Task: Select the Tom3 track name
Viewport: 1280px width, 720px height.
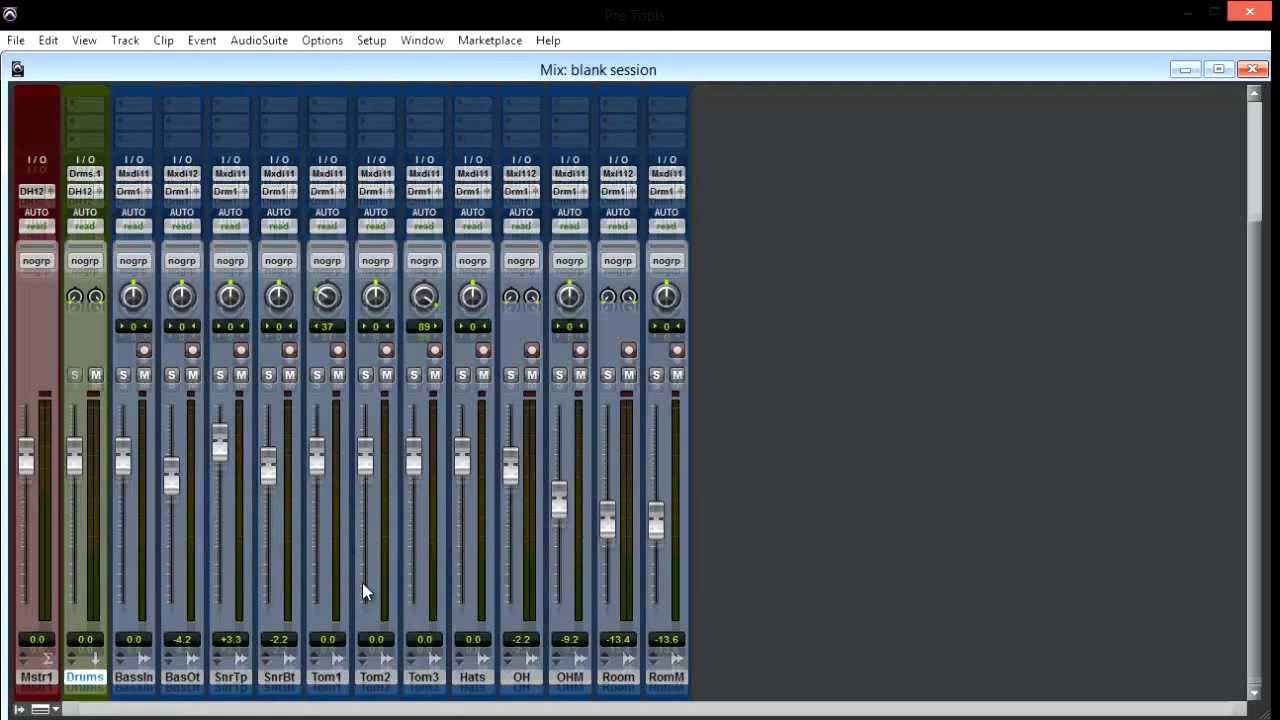Action: [424, 677]
